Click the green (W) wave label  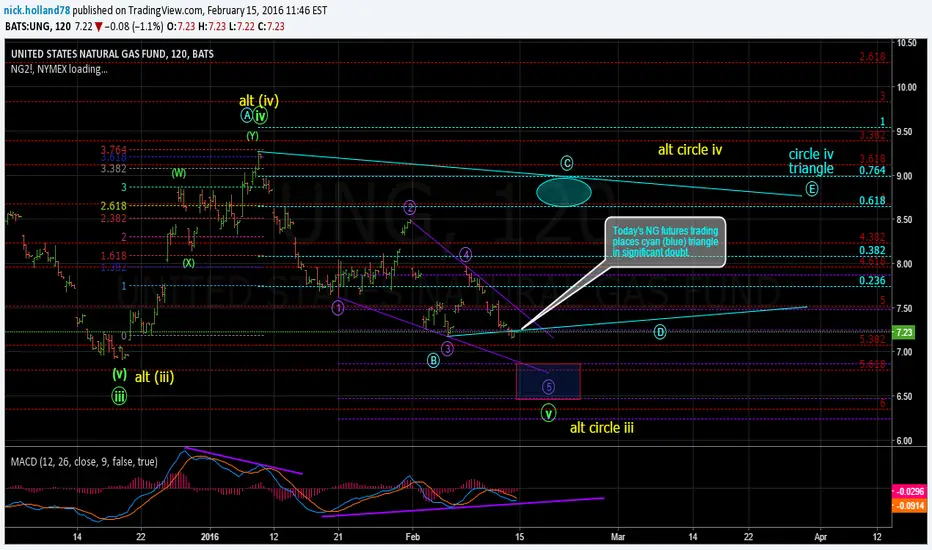pos(179,173)
